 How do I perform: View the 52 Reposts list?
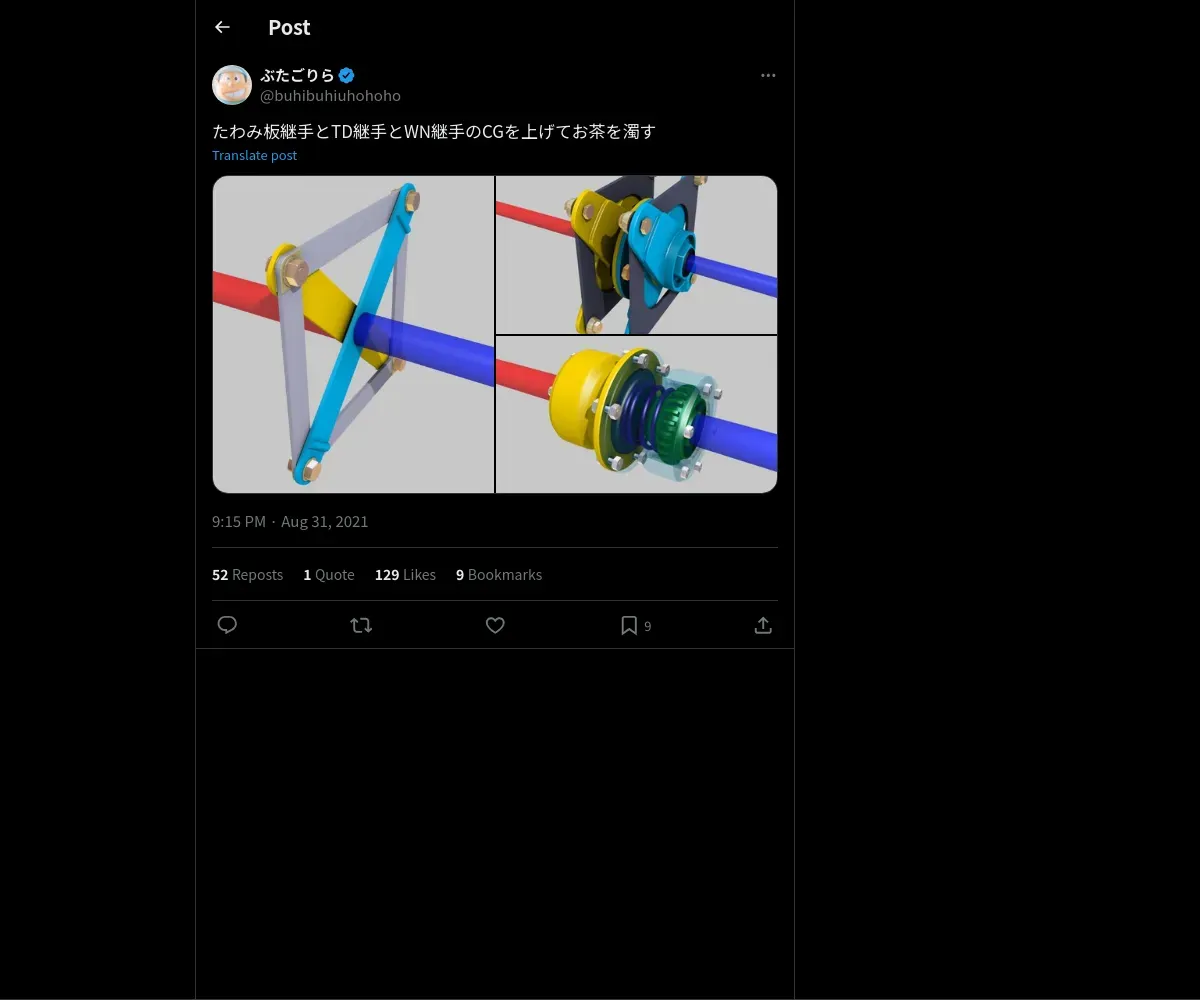[x=247, y=575]
